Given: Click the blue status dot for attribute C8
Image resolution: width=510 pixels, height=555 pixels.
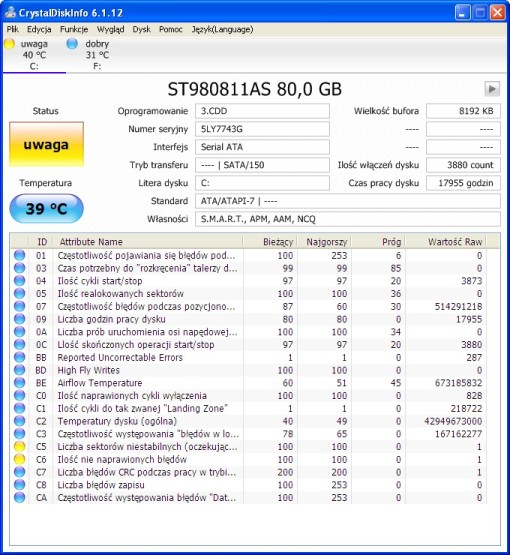Looking at the screenshot, I should [x=19, y=485].
